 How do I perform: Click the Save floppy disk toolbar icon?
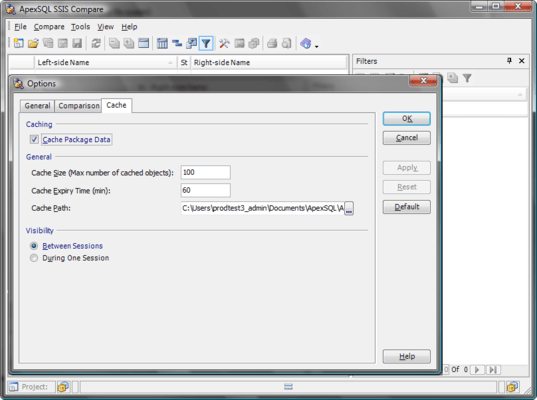(x=77, y=43)
